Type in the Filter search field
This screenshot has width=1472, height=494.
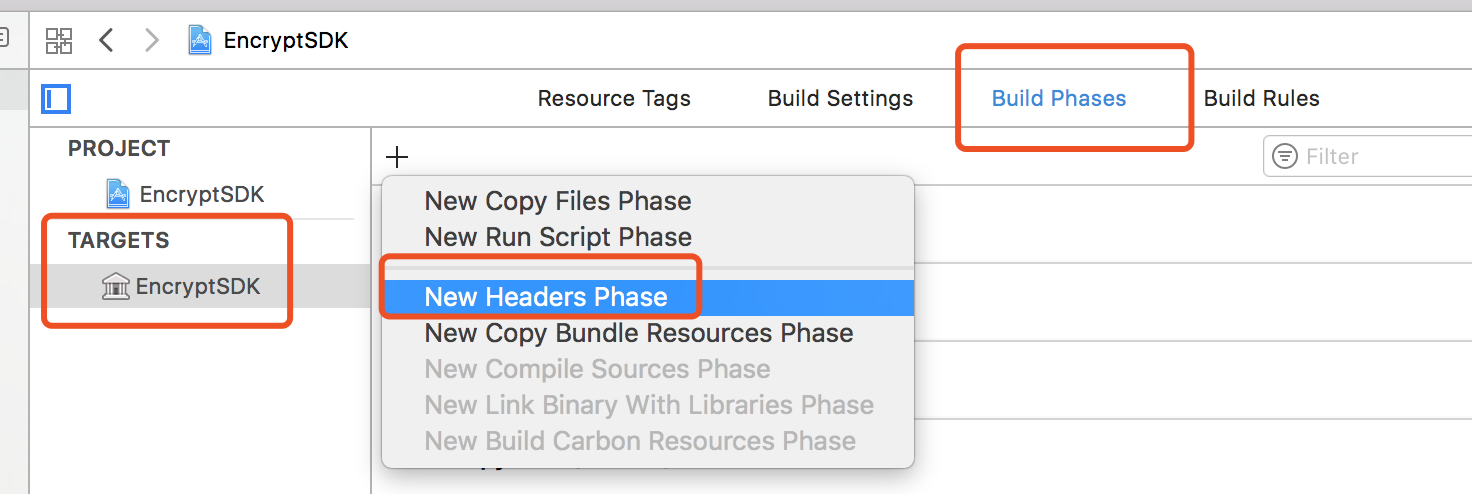tap(1380, 157)
